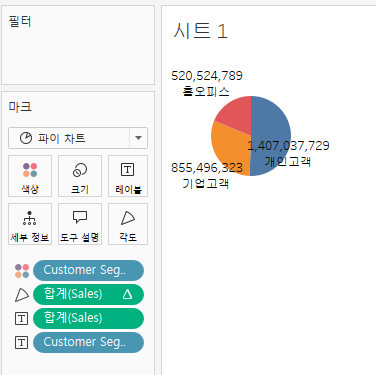Image resolution: width=376 pixels, height=375 pixels.
Task: Select the 합계(Sales) pill with delta symbol
Action: point(88,294)
